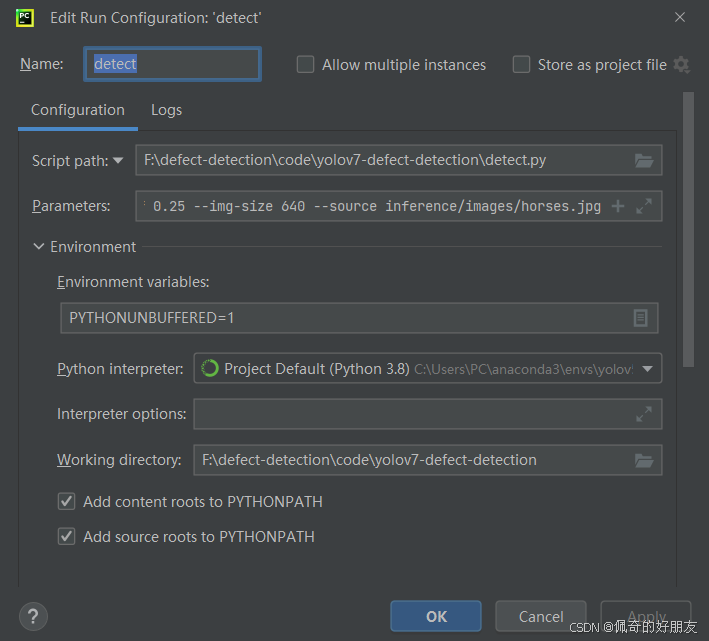The image size is (709, 641).
Task: Browse for Working directory with folder icon
Action: coord(644,461)
